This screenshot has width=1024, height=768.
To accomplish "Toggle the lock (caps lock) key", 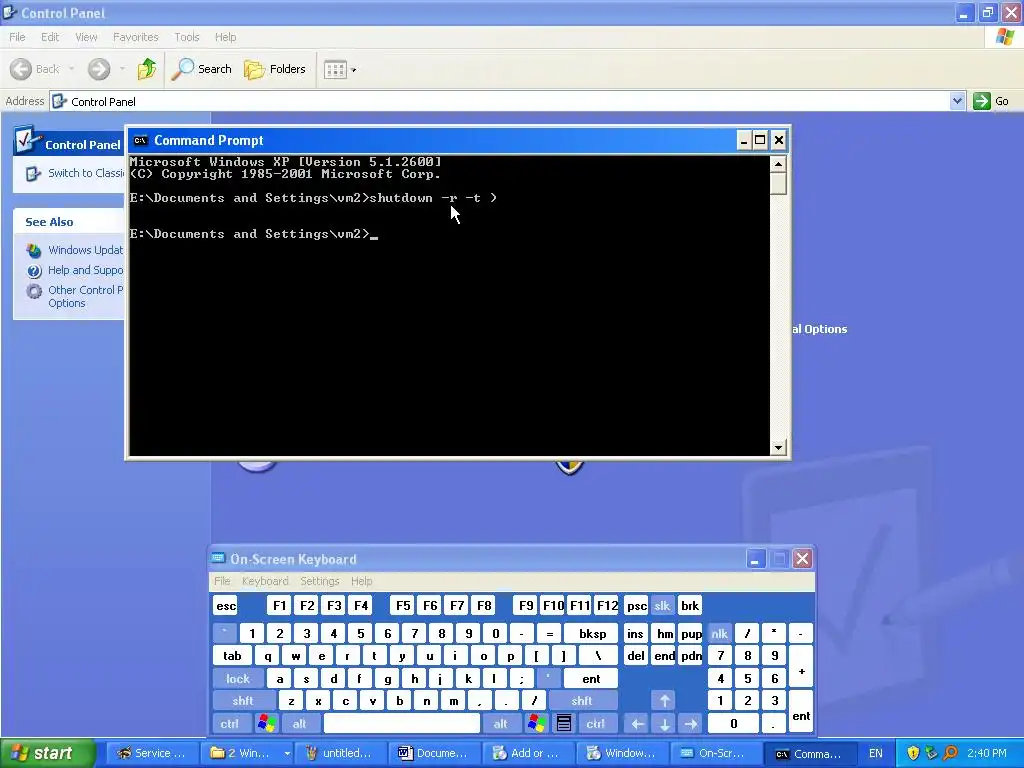I will (238, 679).
